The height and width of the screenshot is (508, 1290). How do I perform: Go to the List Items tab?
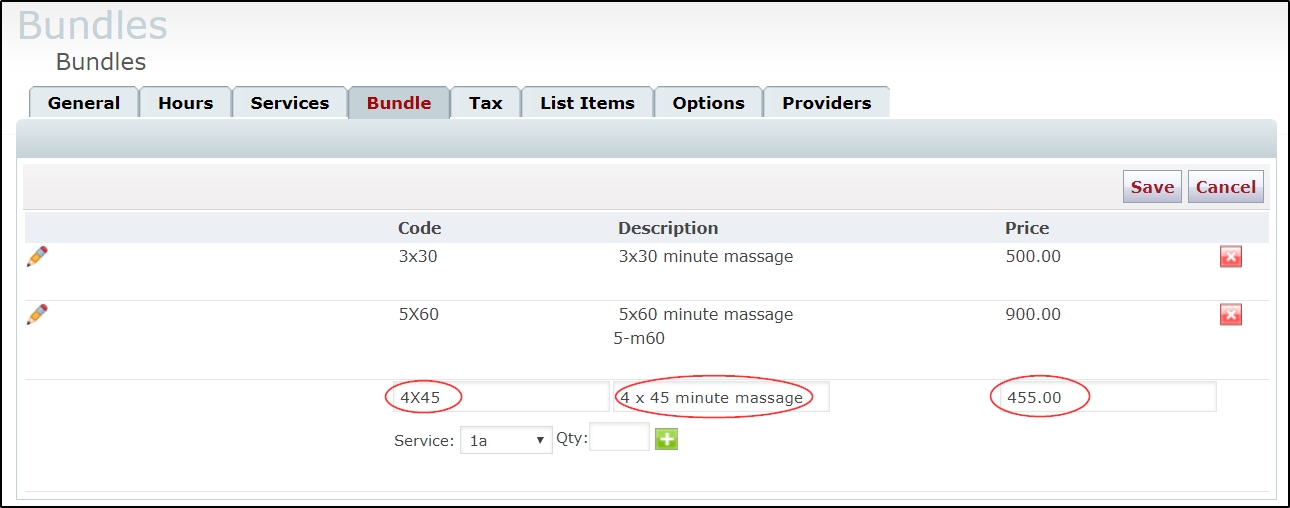(587, 103)
